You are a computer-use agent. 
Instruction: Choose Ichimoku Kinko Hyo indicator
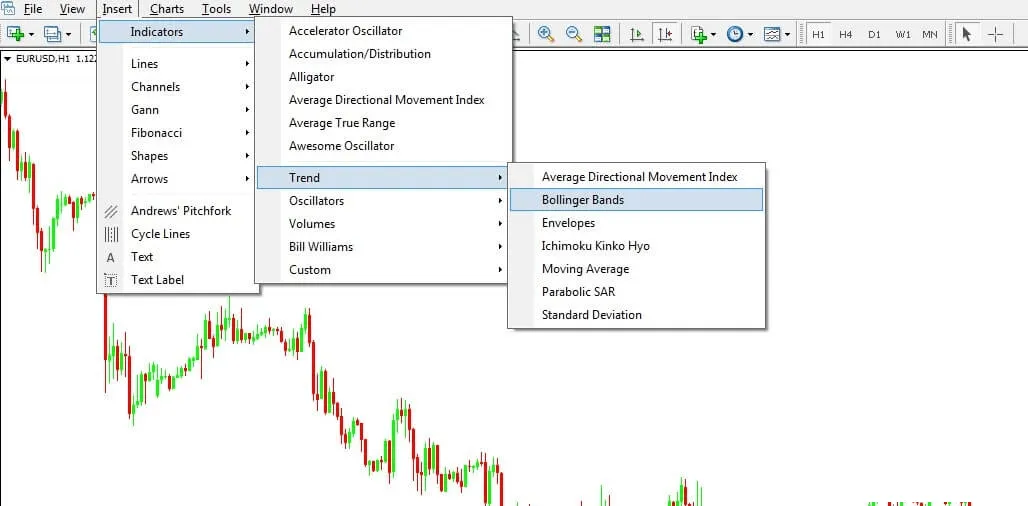[x=636, y=246]
